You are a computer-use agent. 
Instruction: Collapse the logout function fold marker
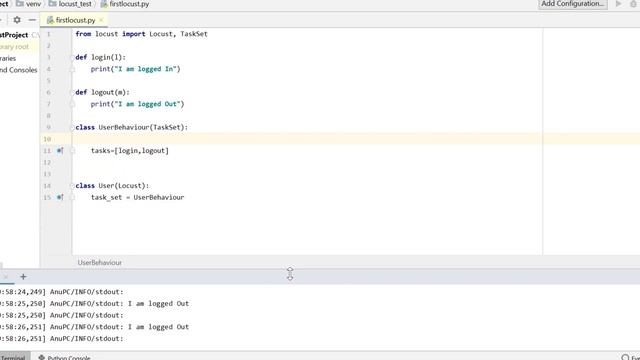(72, 92)
